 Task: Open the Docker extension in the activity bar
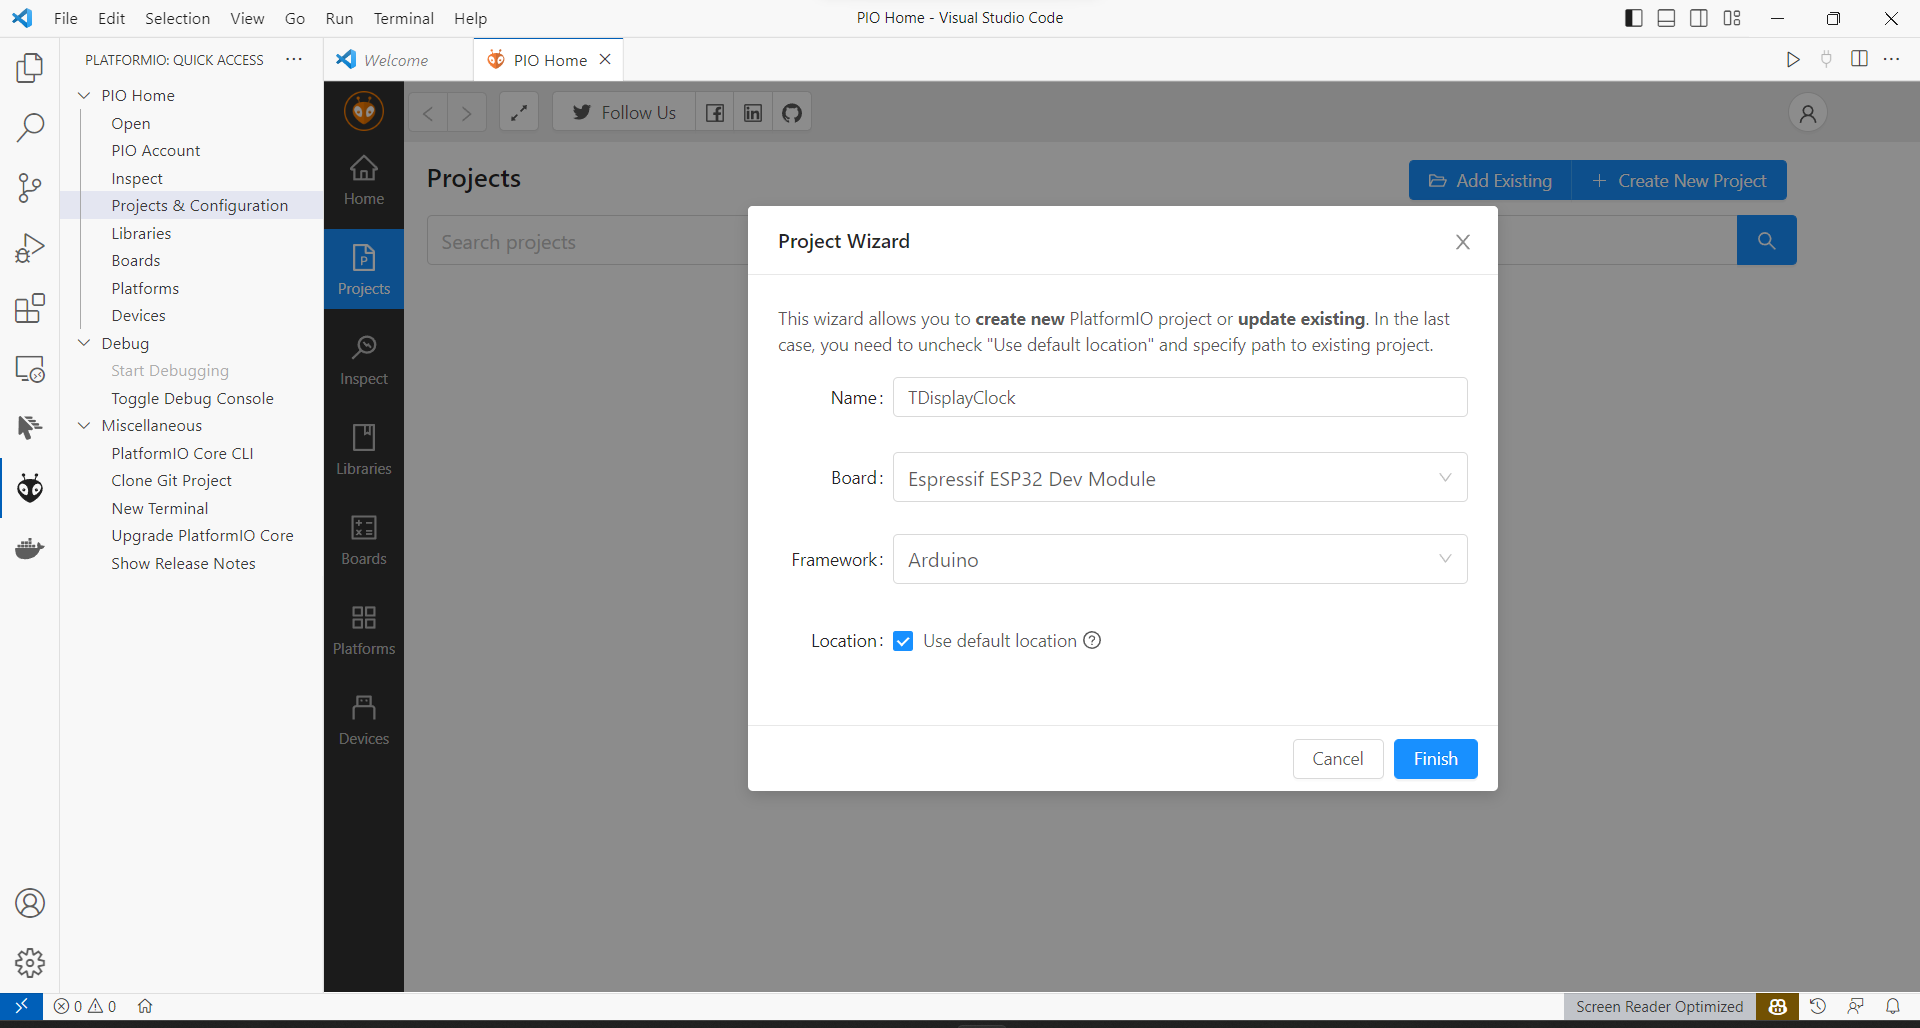[x=29, y=548]
